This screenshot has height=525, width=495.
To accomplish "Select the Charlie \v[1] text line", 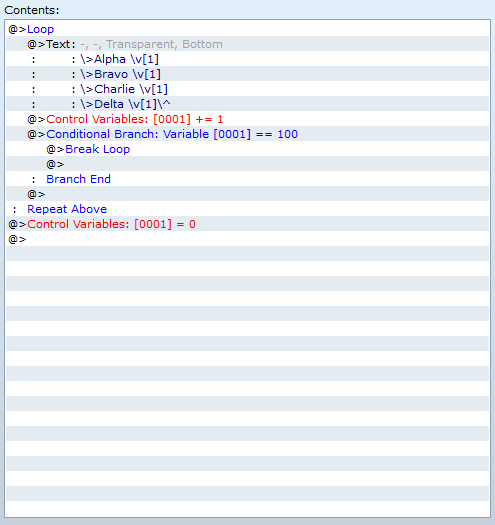I will (x=247, y=89).
